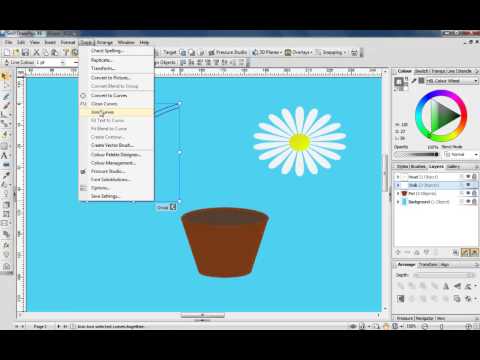Viewport: 480px width, 360px height.
Task: Click the Cut toolbar icon
Action: (x=36, y=52)
